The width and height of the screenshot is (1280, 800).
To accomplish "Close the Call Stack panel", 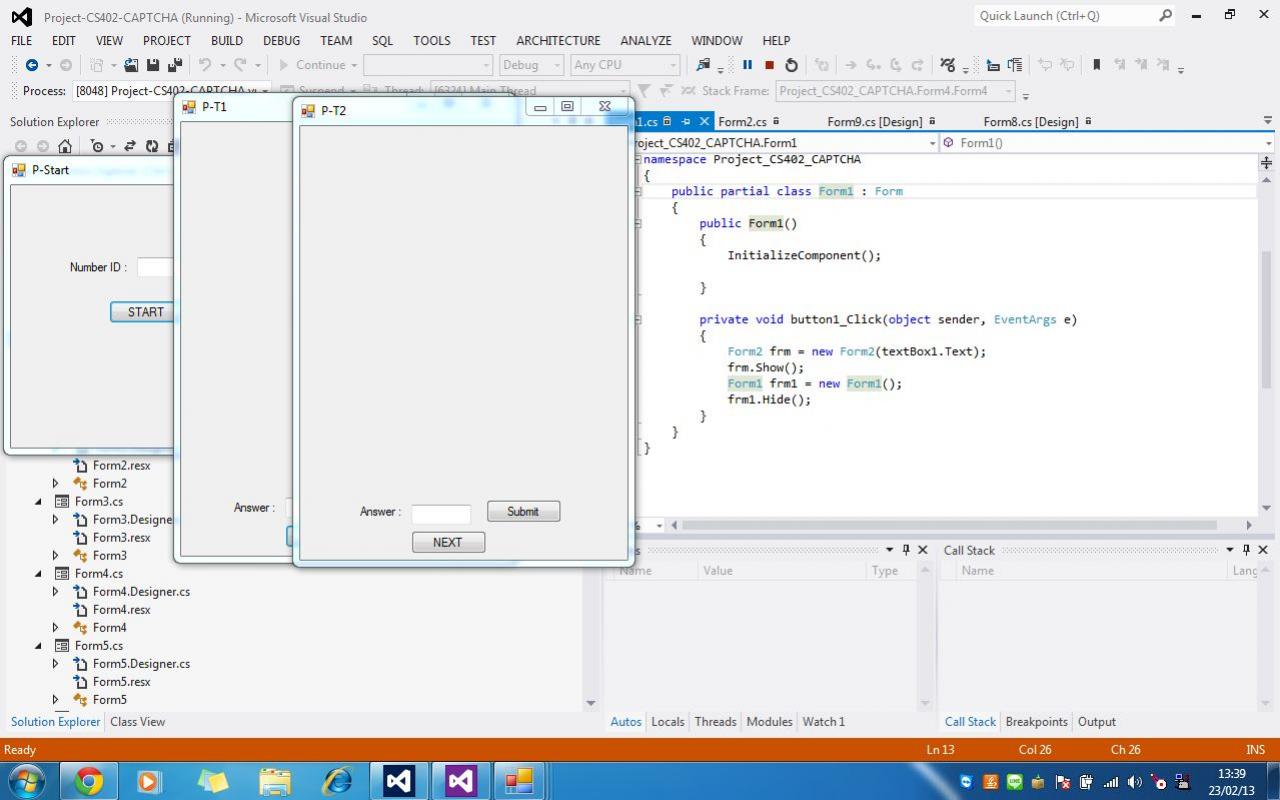I will pos(1263,550).
